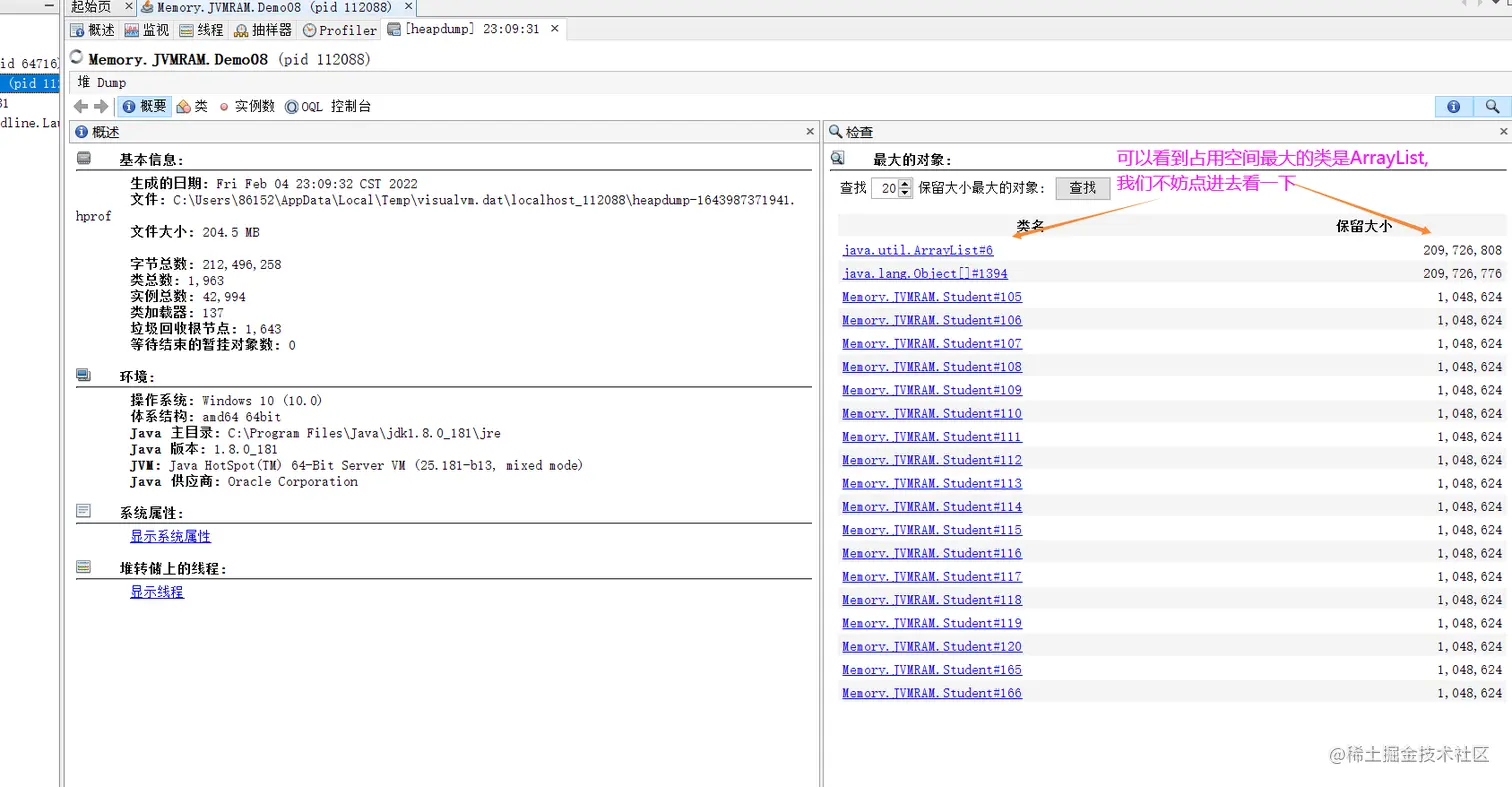The image size is (1512, 787).
Task: Open Memory.JVMRAM.Student#119 link
Action: click(932, 623)
